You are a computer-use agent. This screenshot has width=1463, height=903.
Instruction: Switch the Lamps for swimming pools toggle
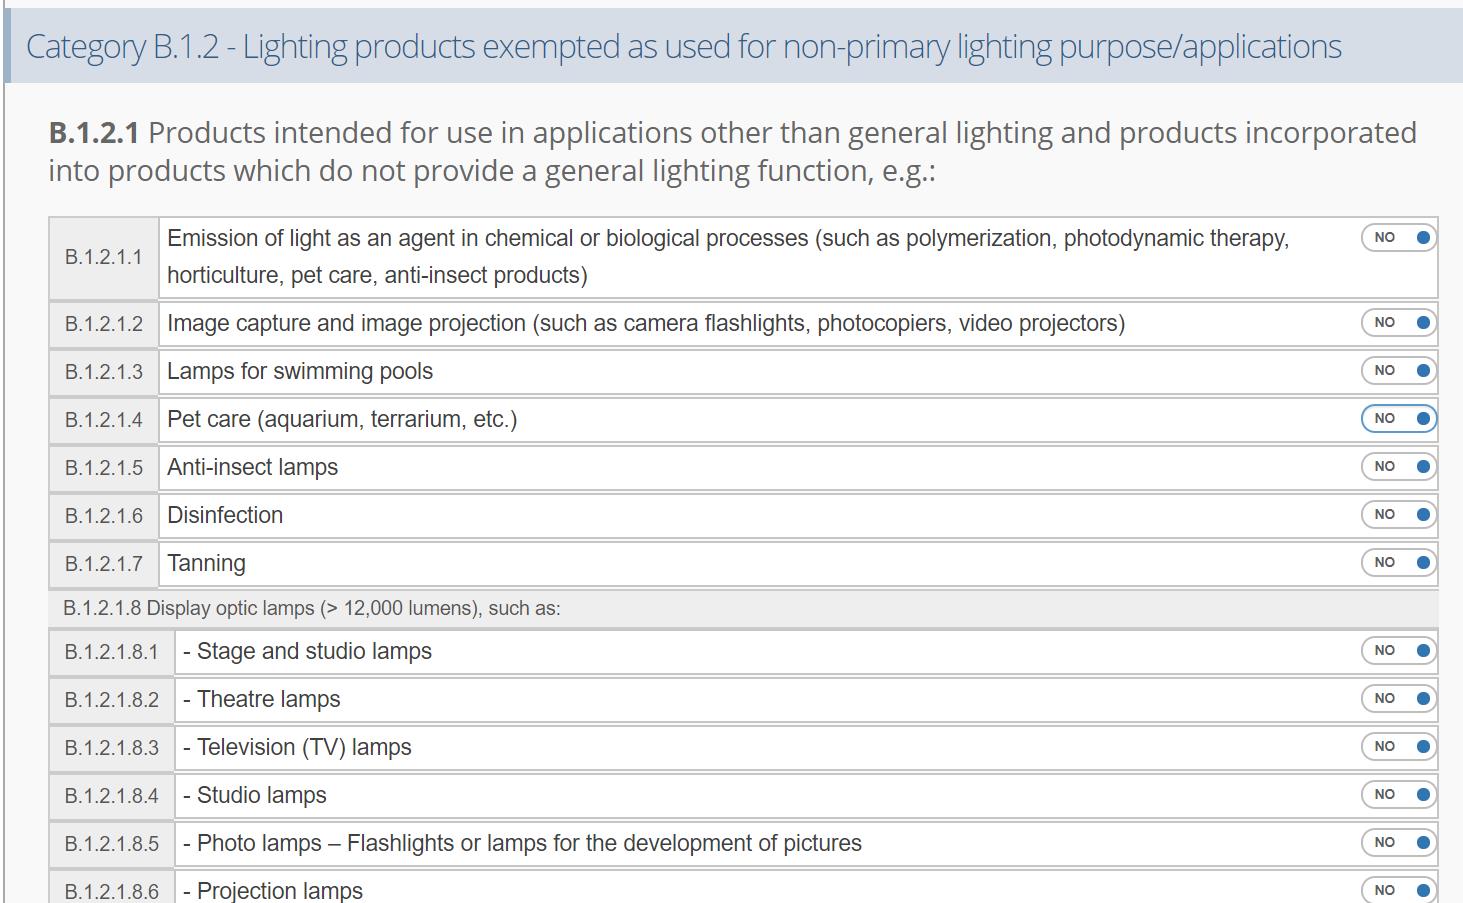[1398, 371]
